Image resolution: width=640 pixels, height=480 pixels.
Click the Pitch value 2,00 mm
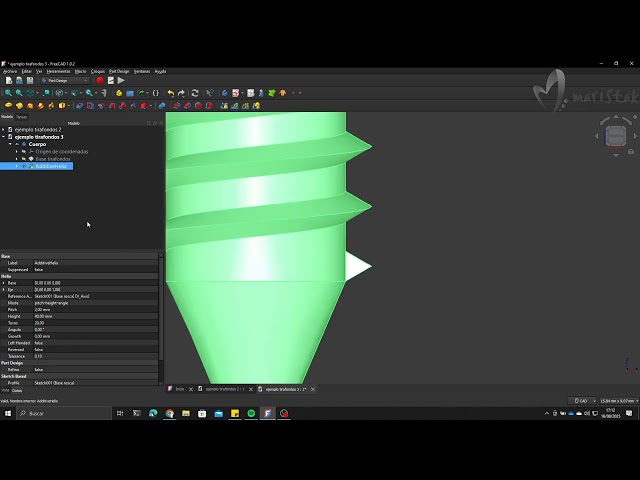(x=42, y=310)
